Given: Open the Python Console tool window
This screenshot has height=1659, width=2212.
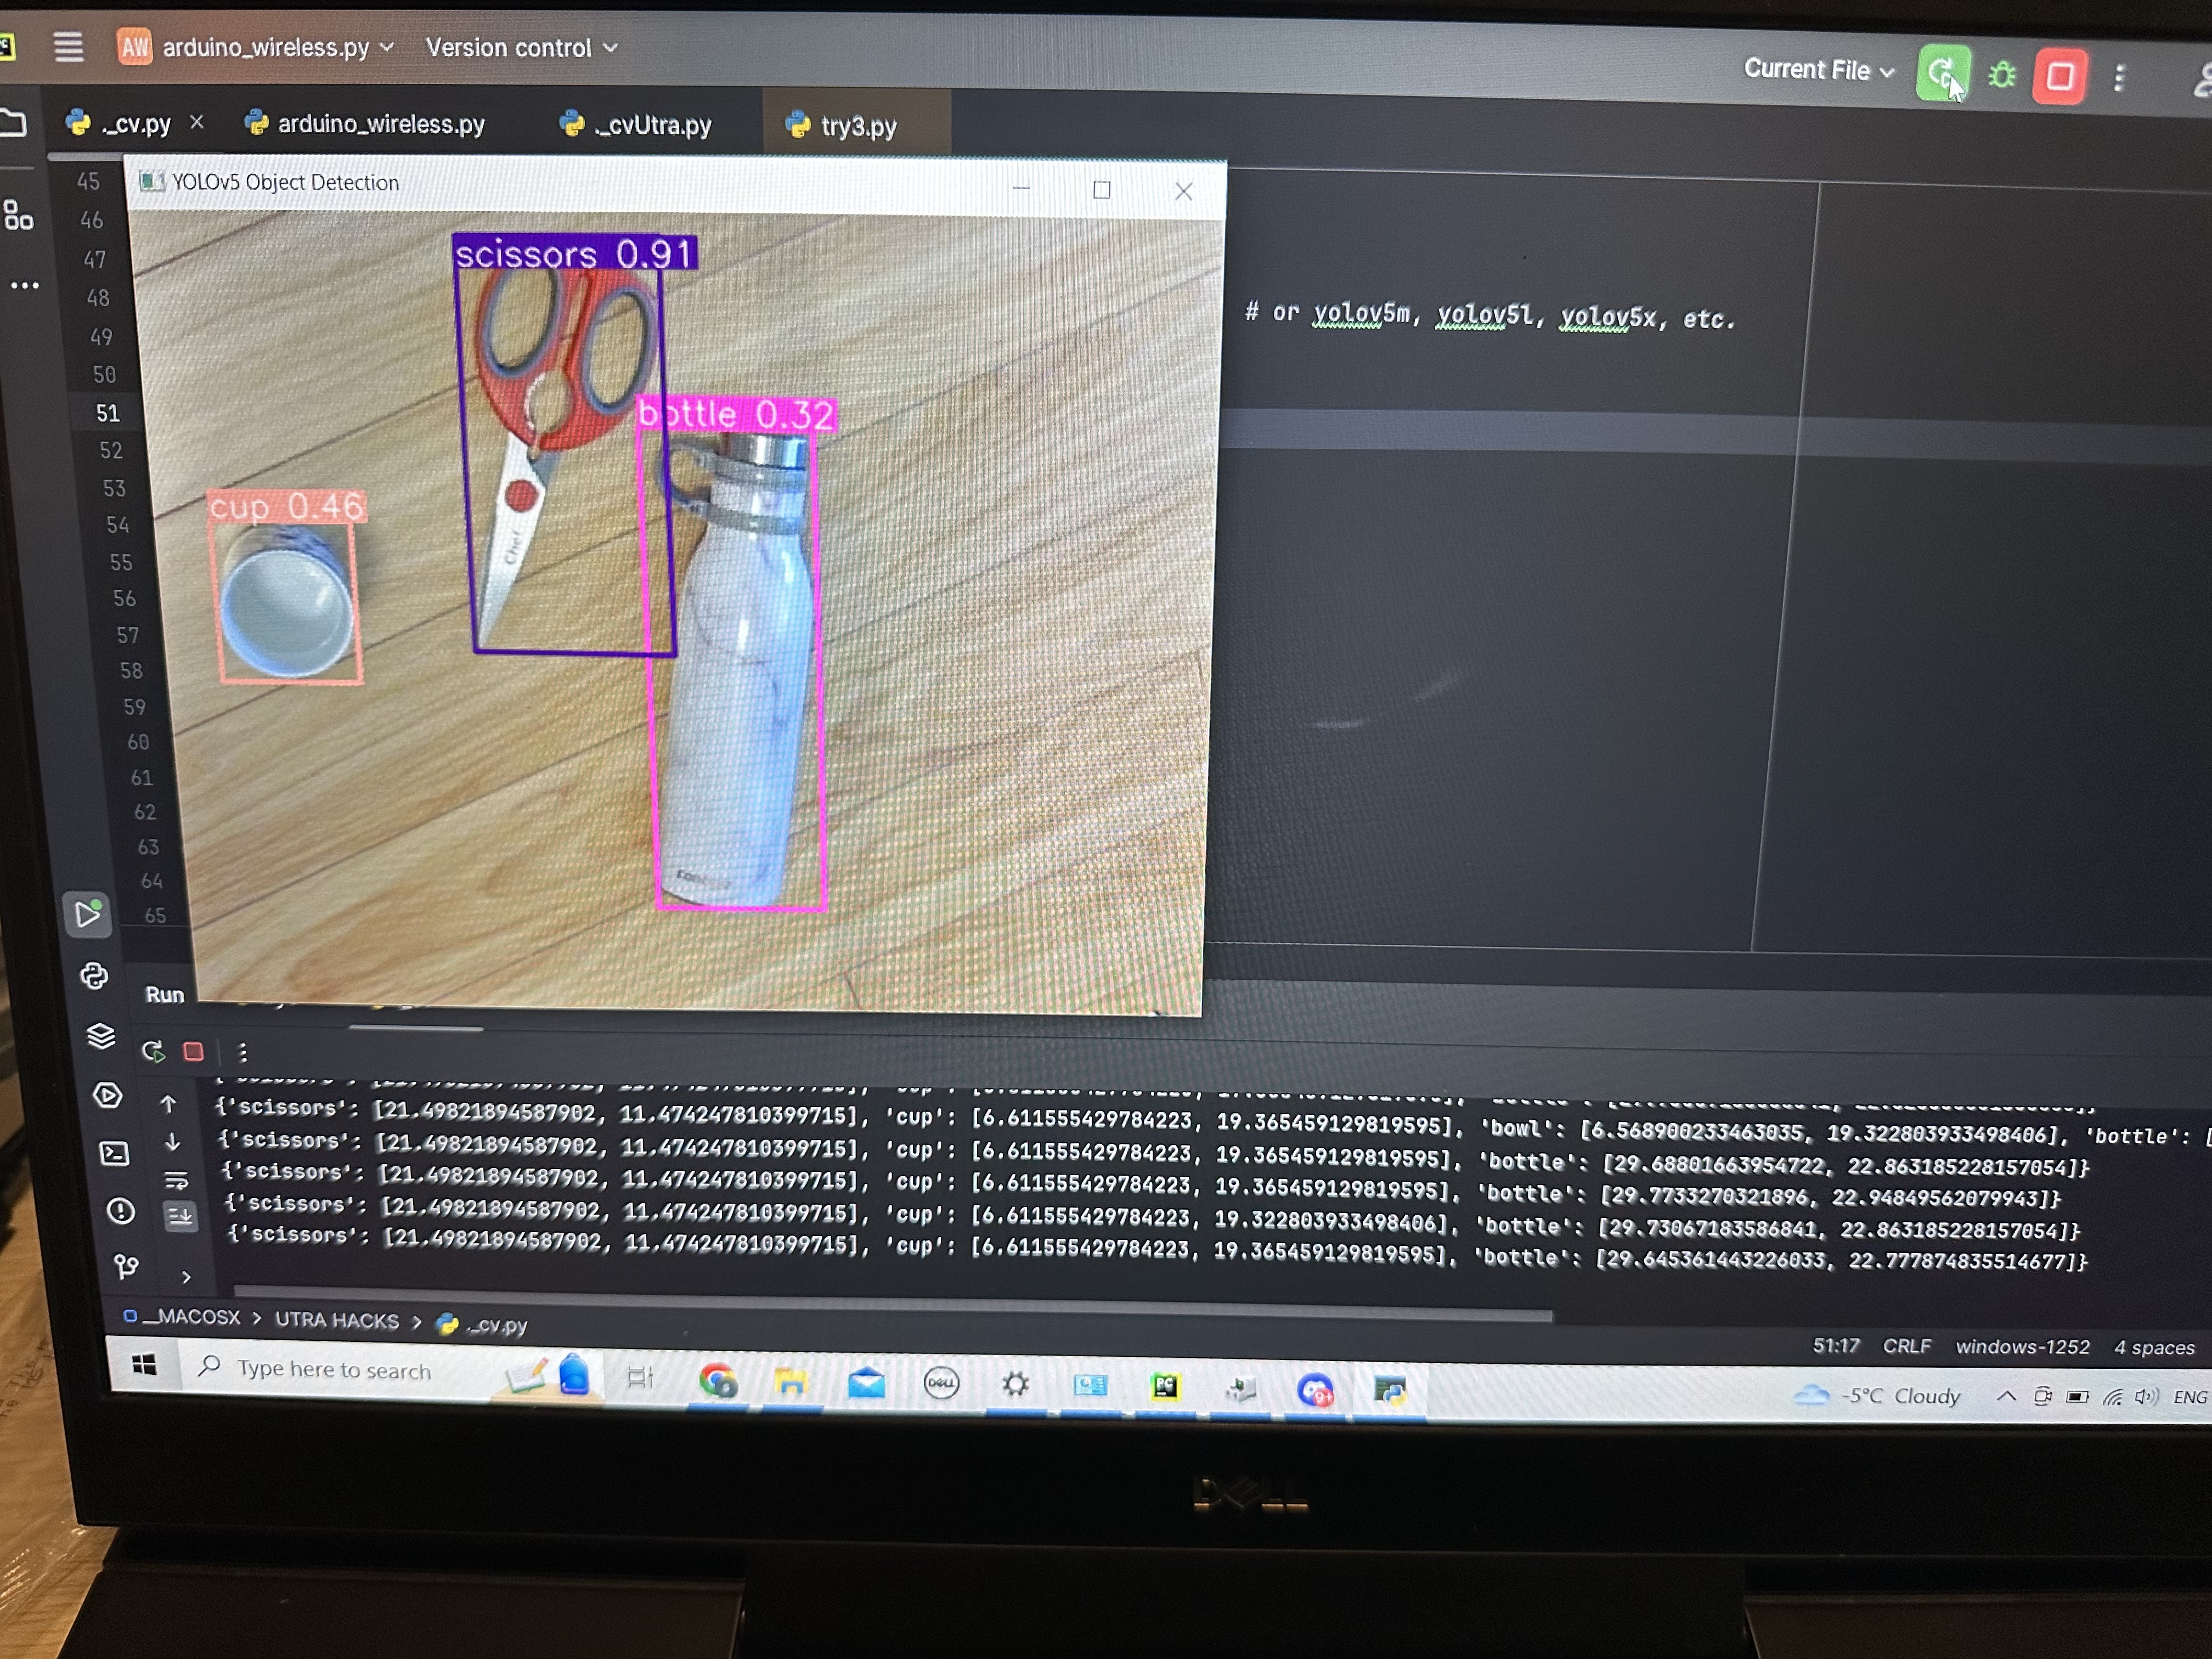Looking at the screenshot, I should [x=94, y=976].
